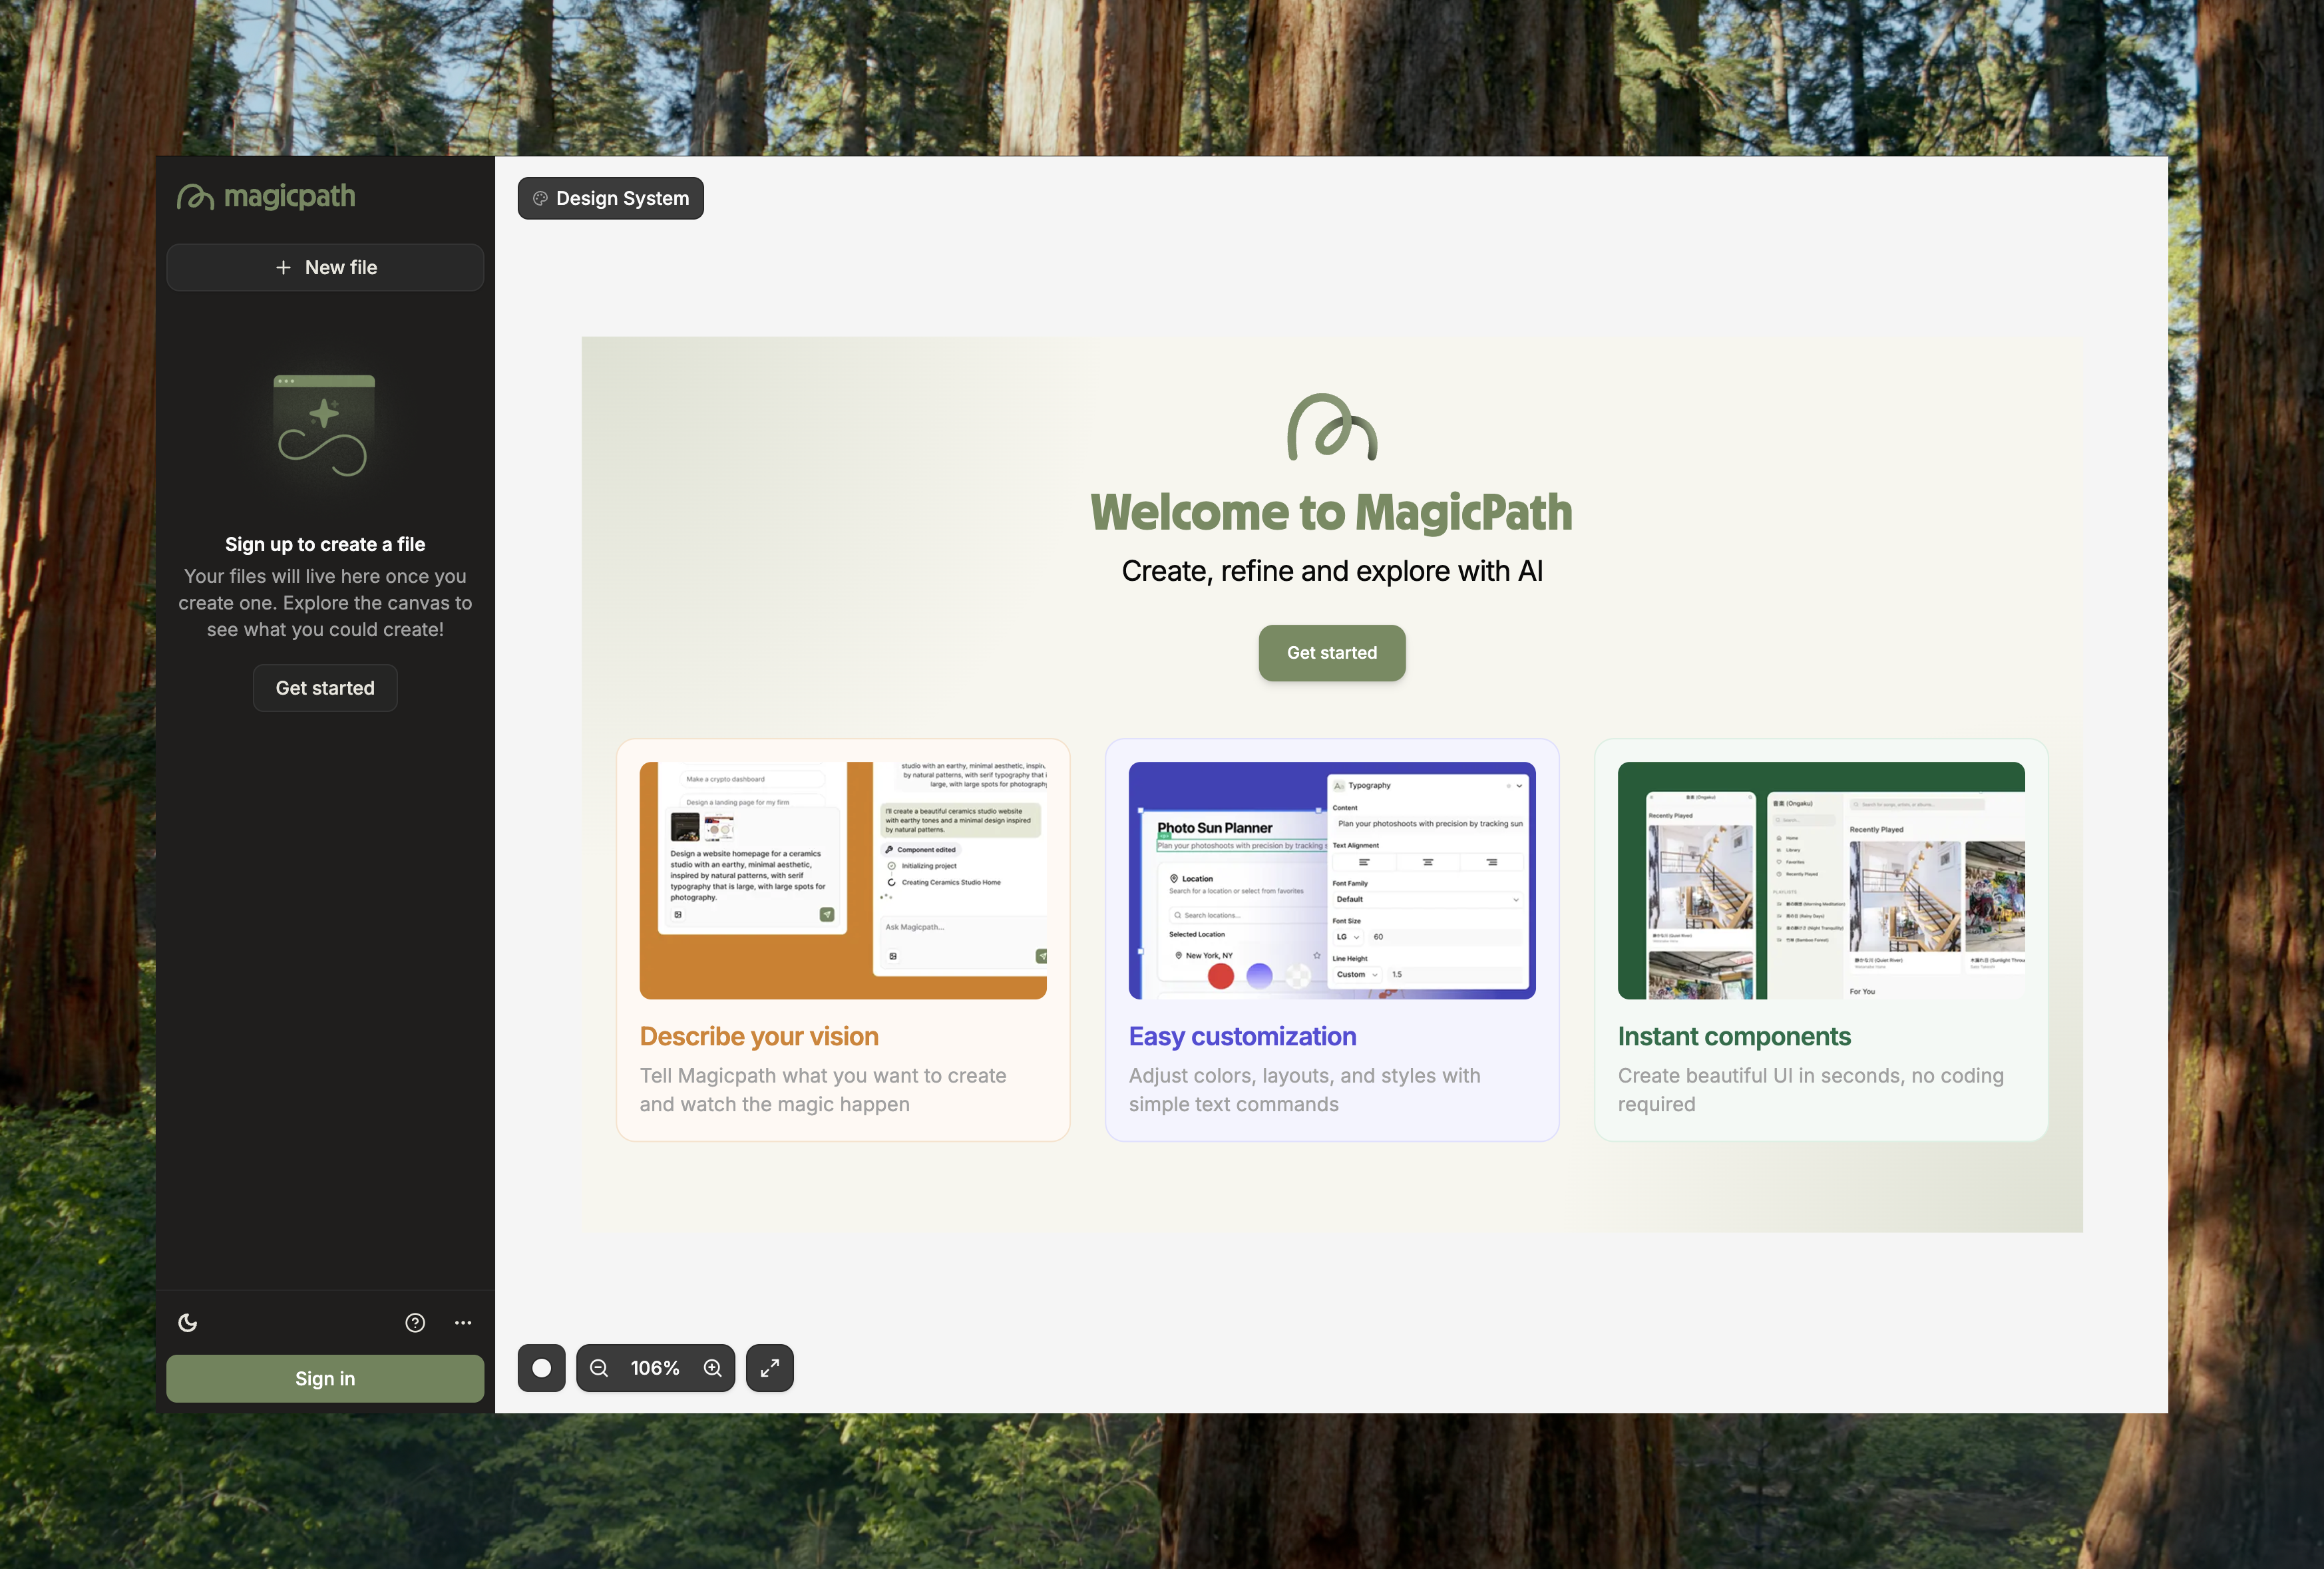Click the large MagicPath swirl logo on canvas
Viewport: 2324px width, 1569px height.
click(x=1331, y=428)
